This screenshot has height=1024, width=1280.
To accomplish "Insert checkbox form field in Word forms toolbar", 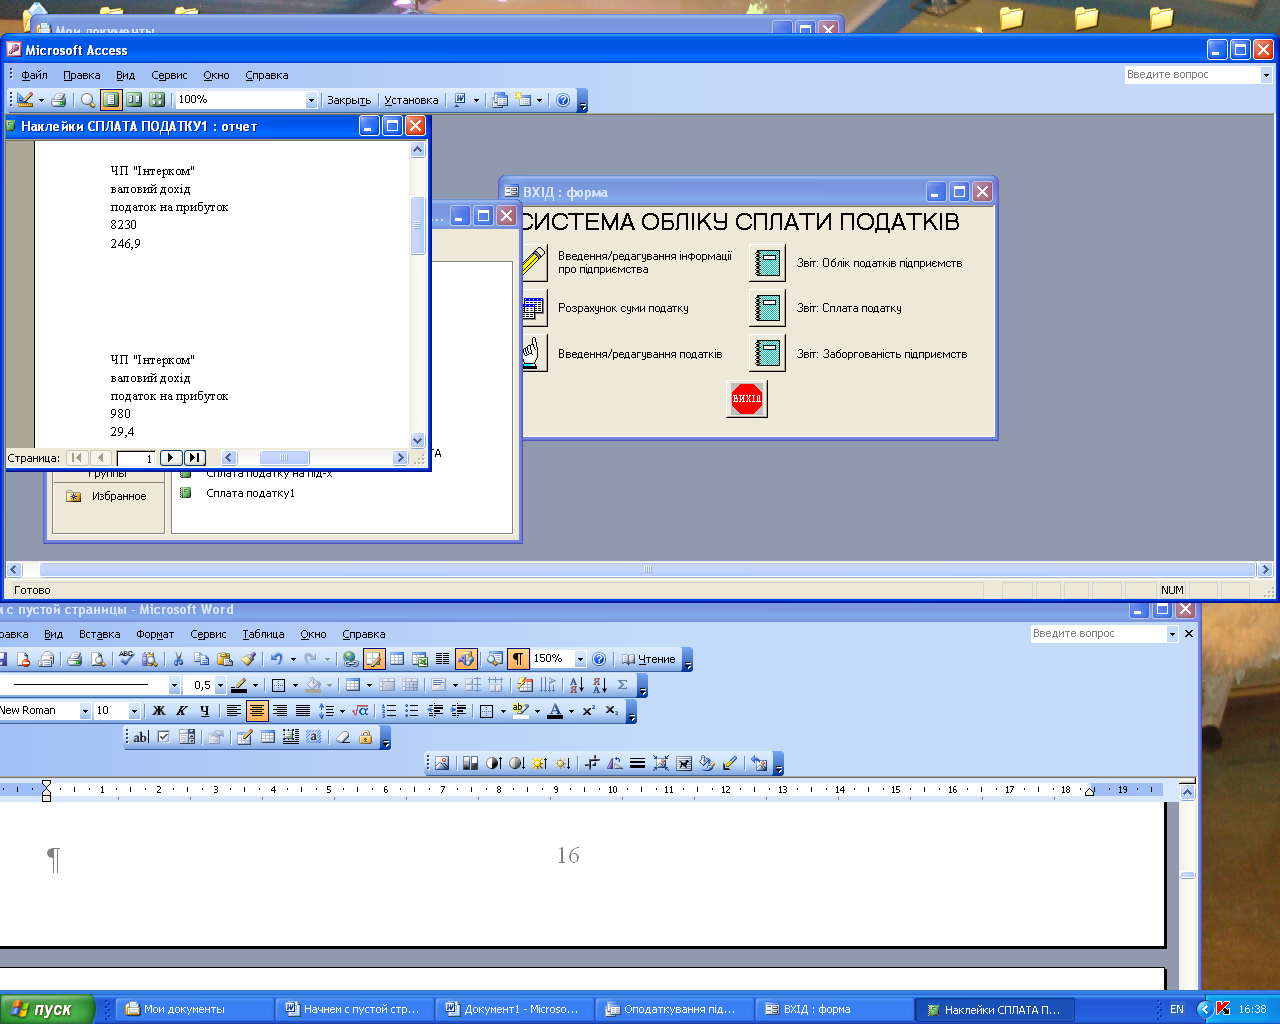I will [164, 737].
